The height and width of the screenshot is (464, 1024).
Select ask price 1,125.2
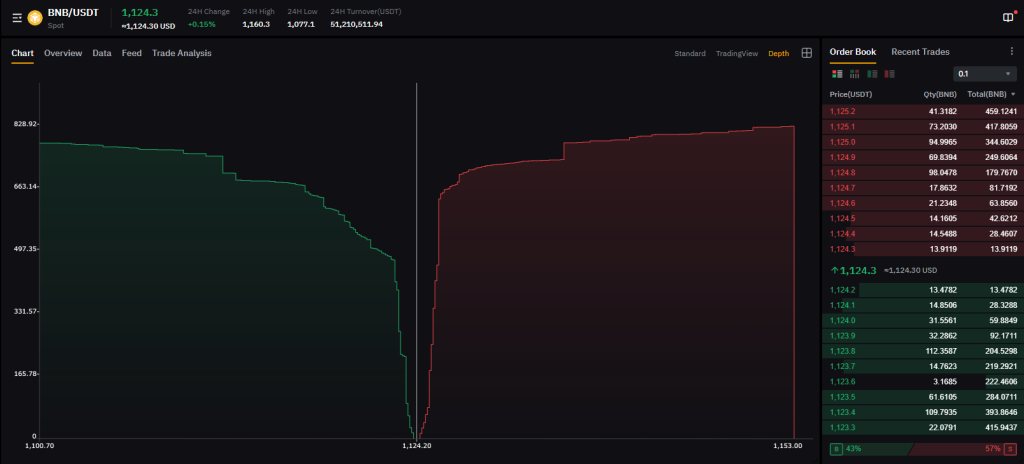(842, 112)
